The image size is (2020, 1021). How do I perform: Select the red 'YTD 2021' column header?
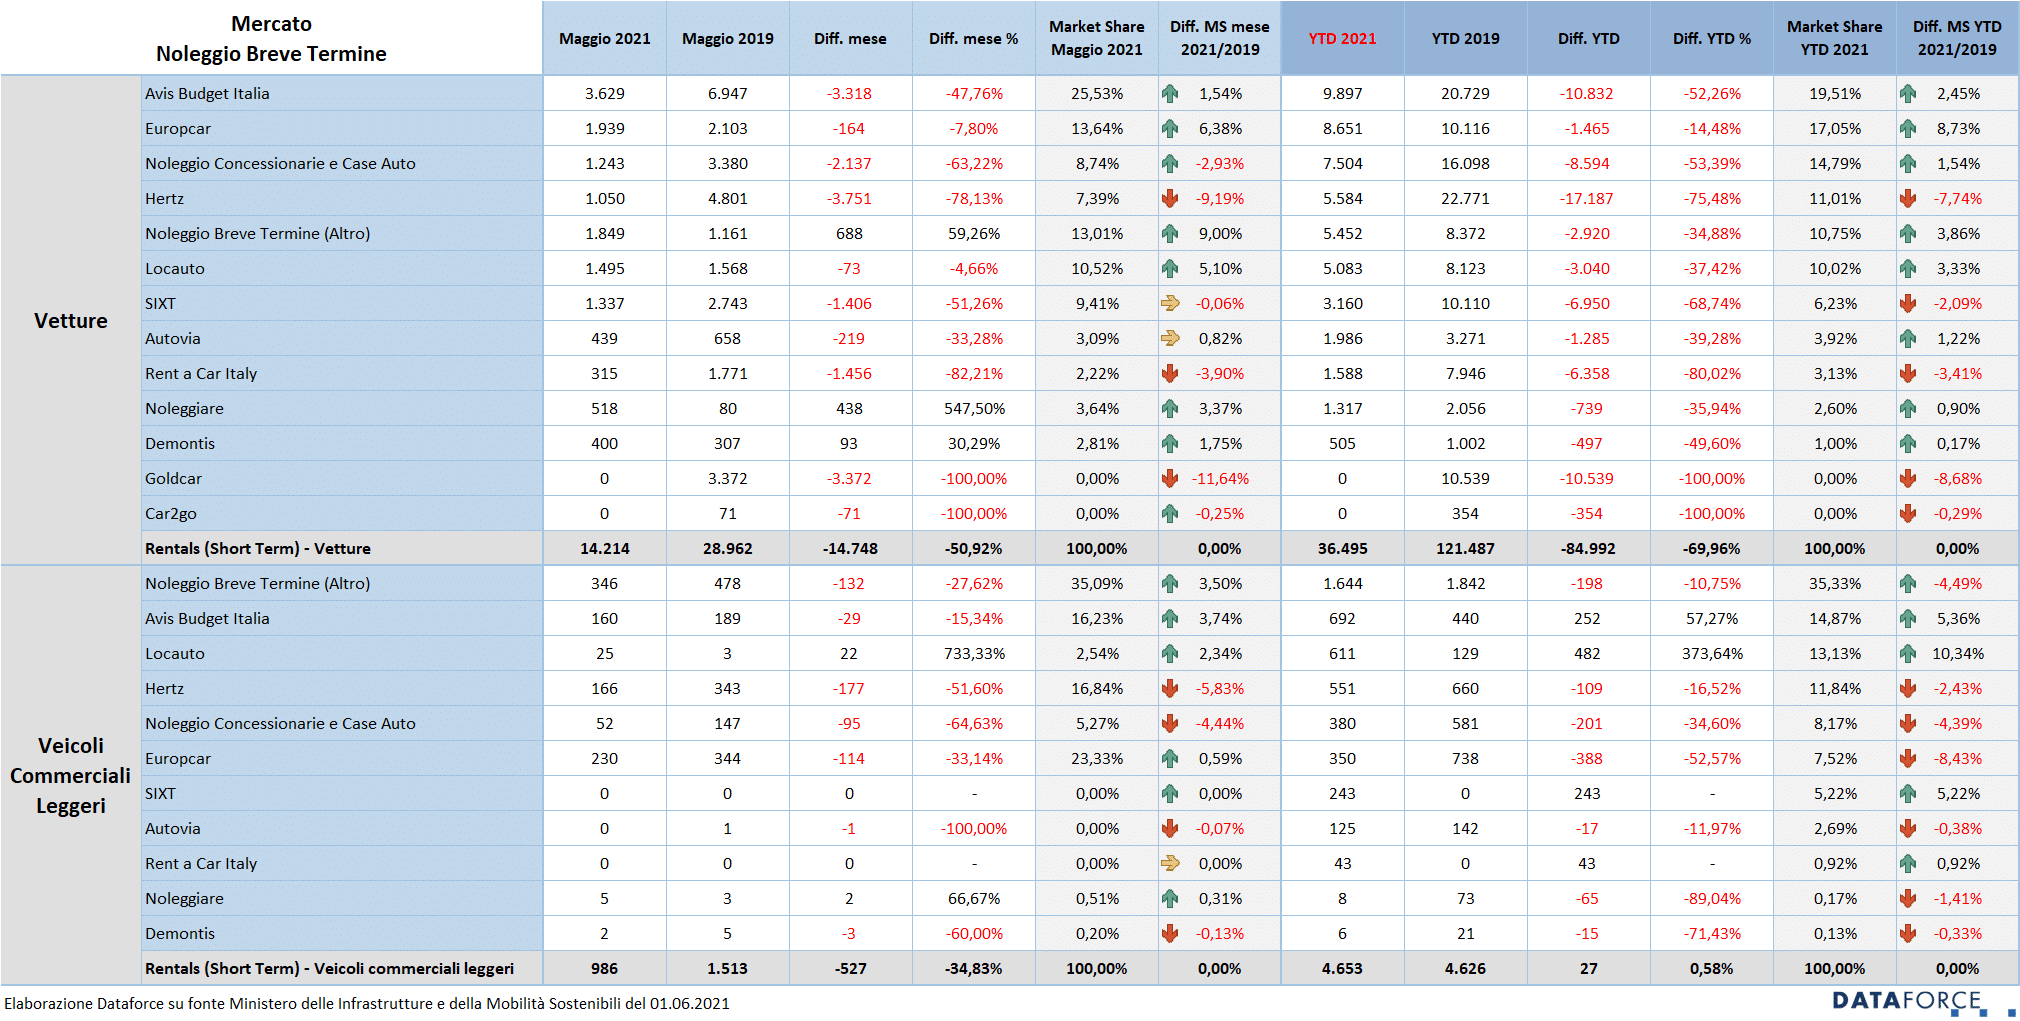click(x=1342, y=39)
